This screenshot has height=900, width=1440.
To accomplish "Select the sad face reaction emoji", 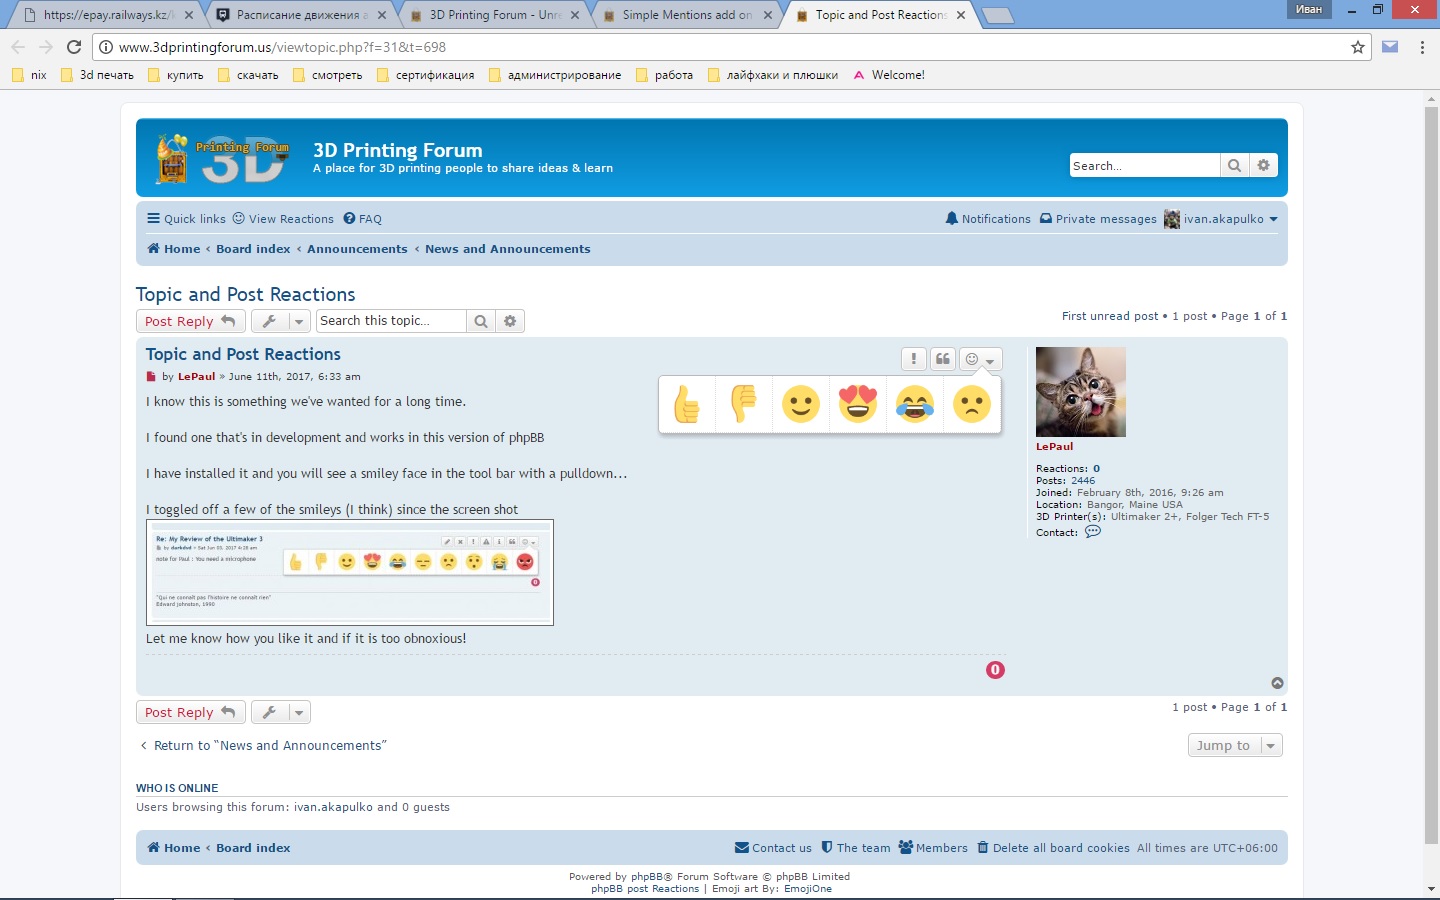I will coord(971,404).
